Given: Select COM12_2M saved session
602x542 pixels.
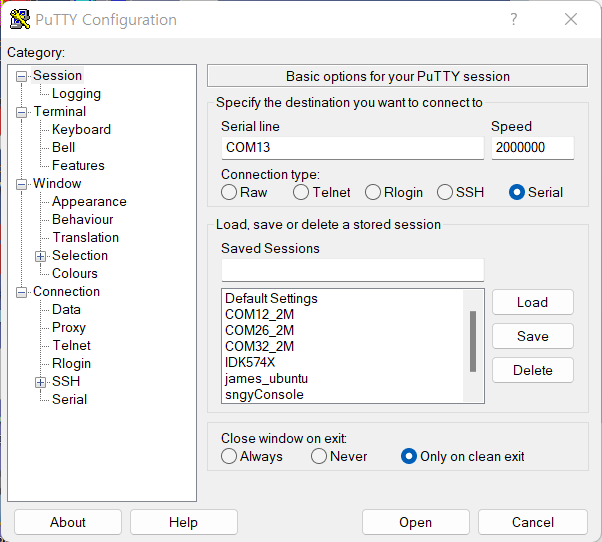Looking at the screenshot, I should click(260, 314).
